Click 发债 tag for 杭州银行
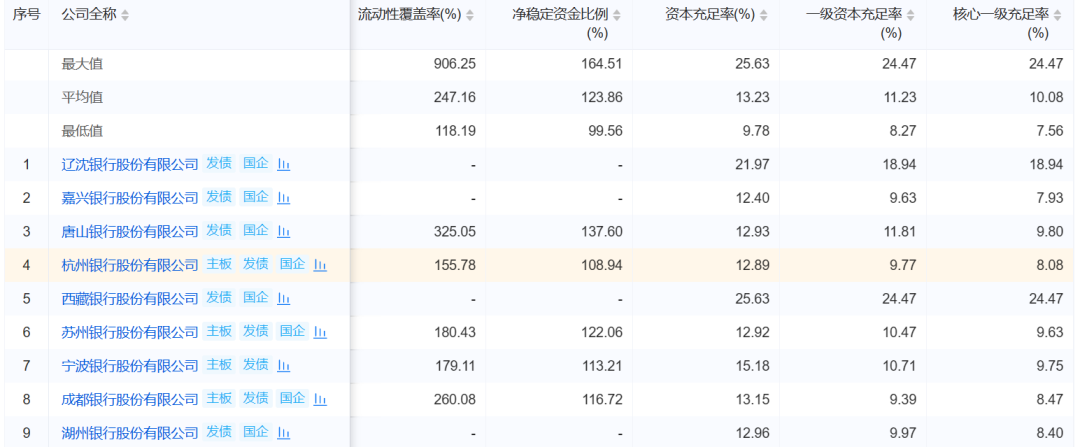The image size is (1080, 447). (256, 264)
